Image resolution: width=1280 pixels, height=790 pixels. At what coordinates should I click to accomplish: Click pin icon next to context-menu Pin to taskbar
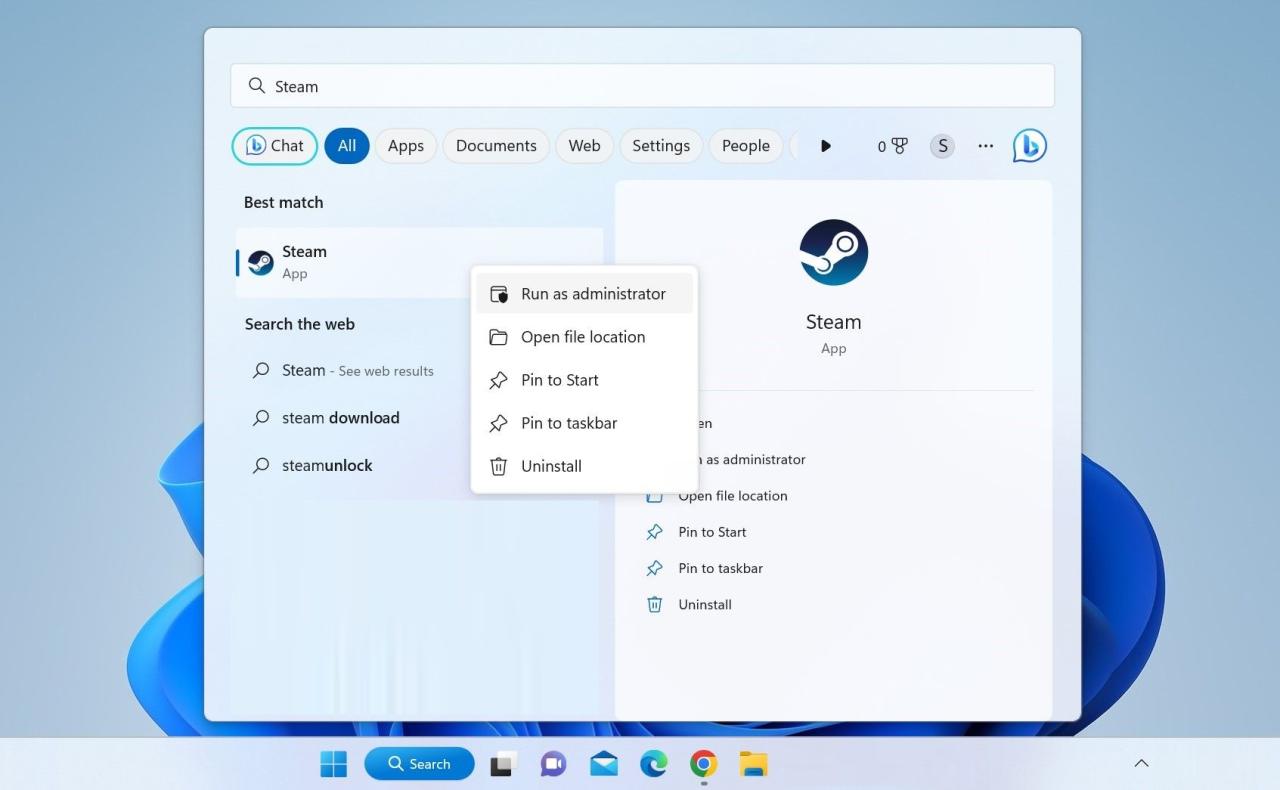tap(498, 423)
